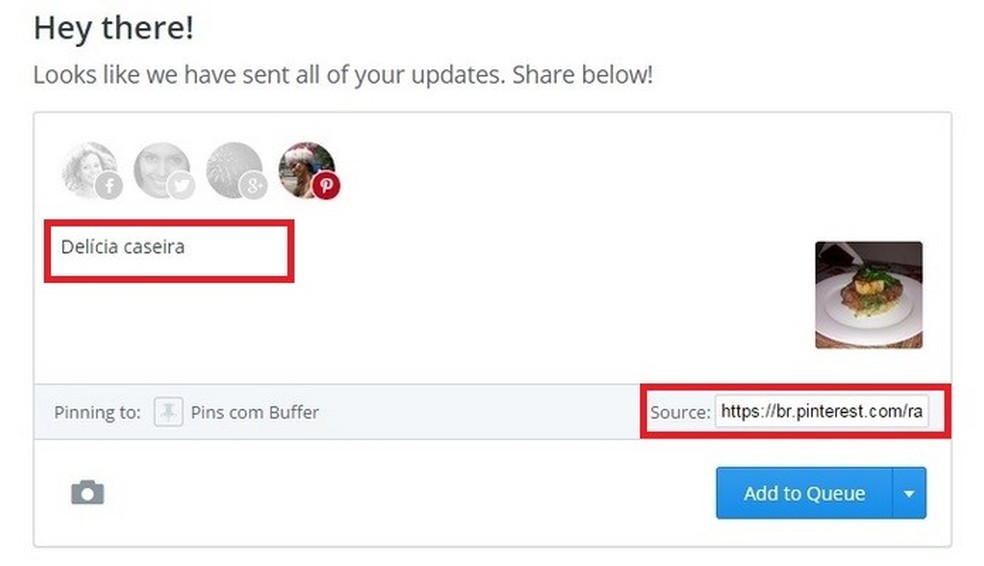Click the 'Source:' label text
The height and width of the screenshot is (566, 984).
(680, 412)
